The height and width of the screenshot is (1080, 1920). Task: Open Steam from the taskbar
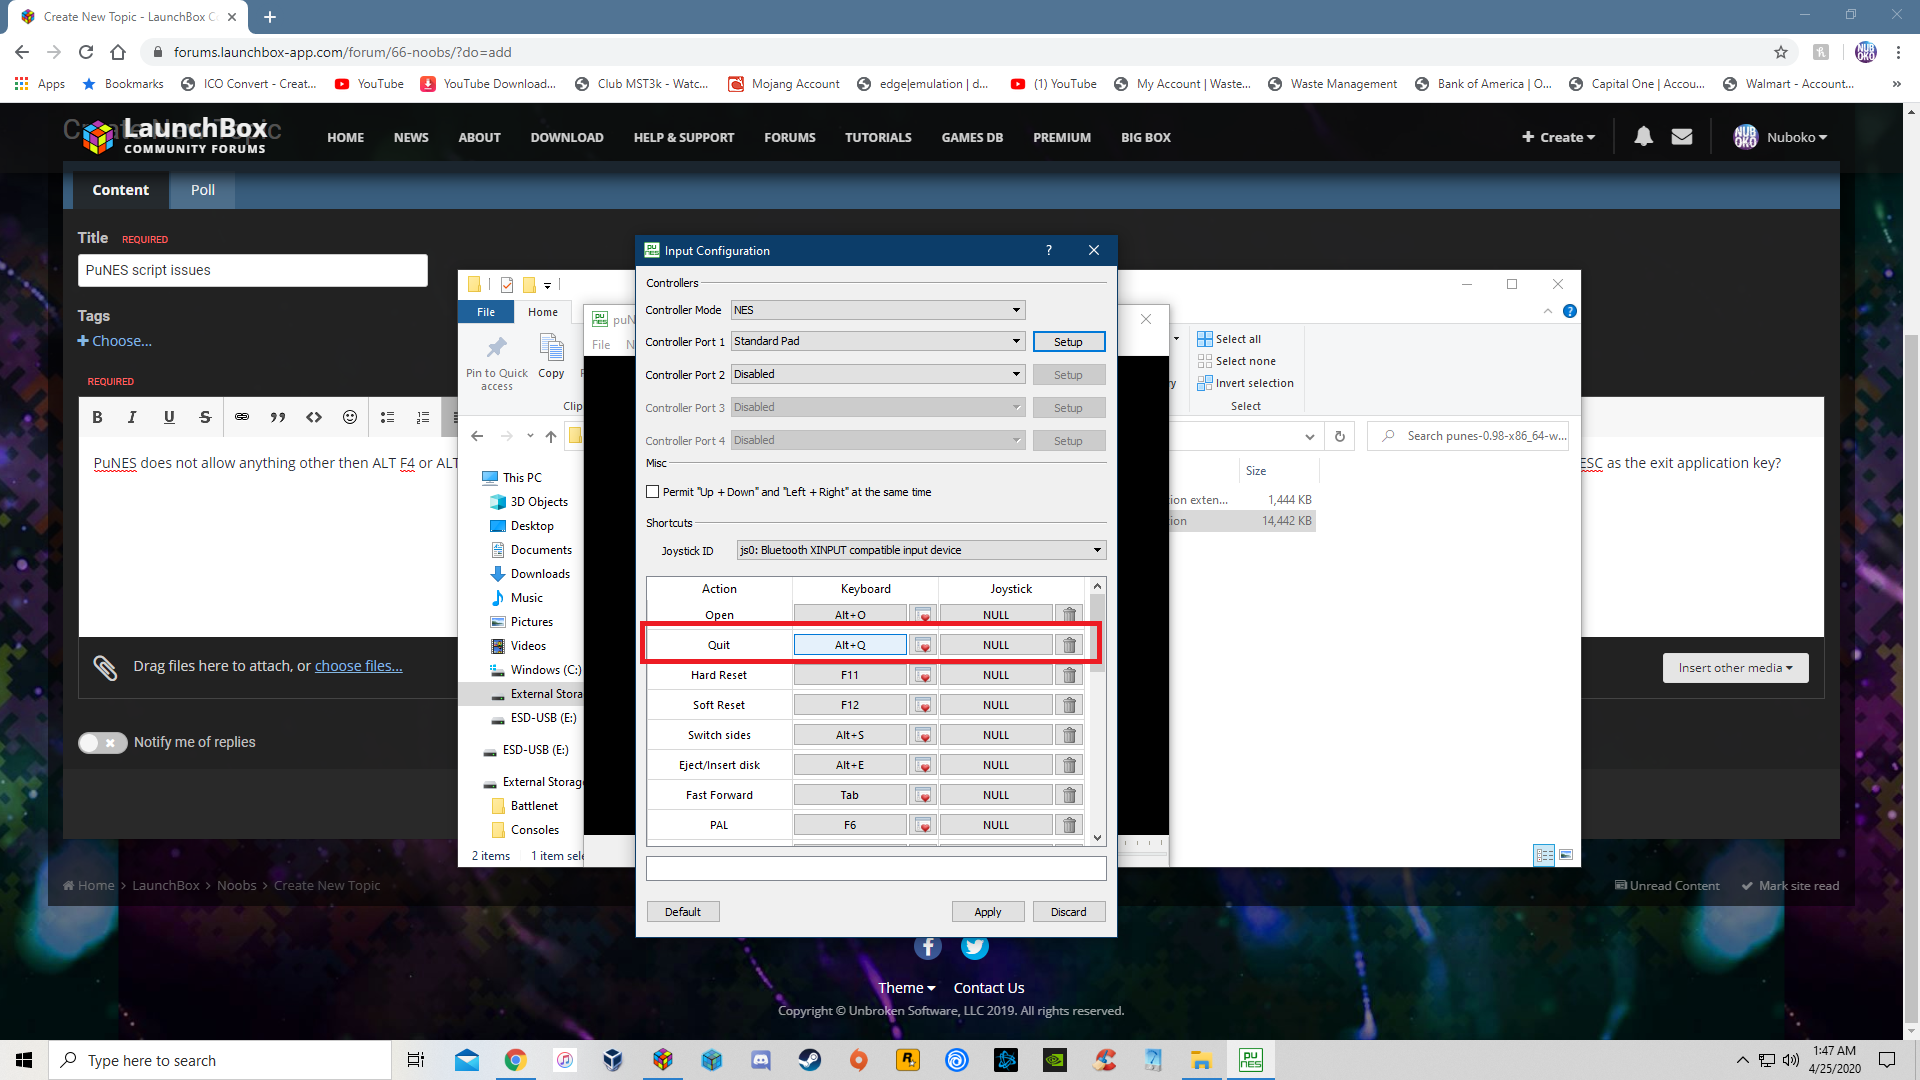tap(810, 1060)
